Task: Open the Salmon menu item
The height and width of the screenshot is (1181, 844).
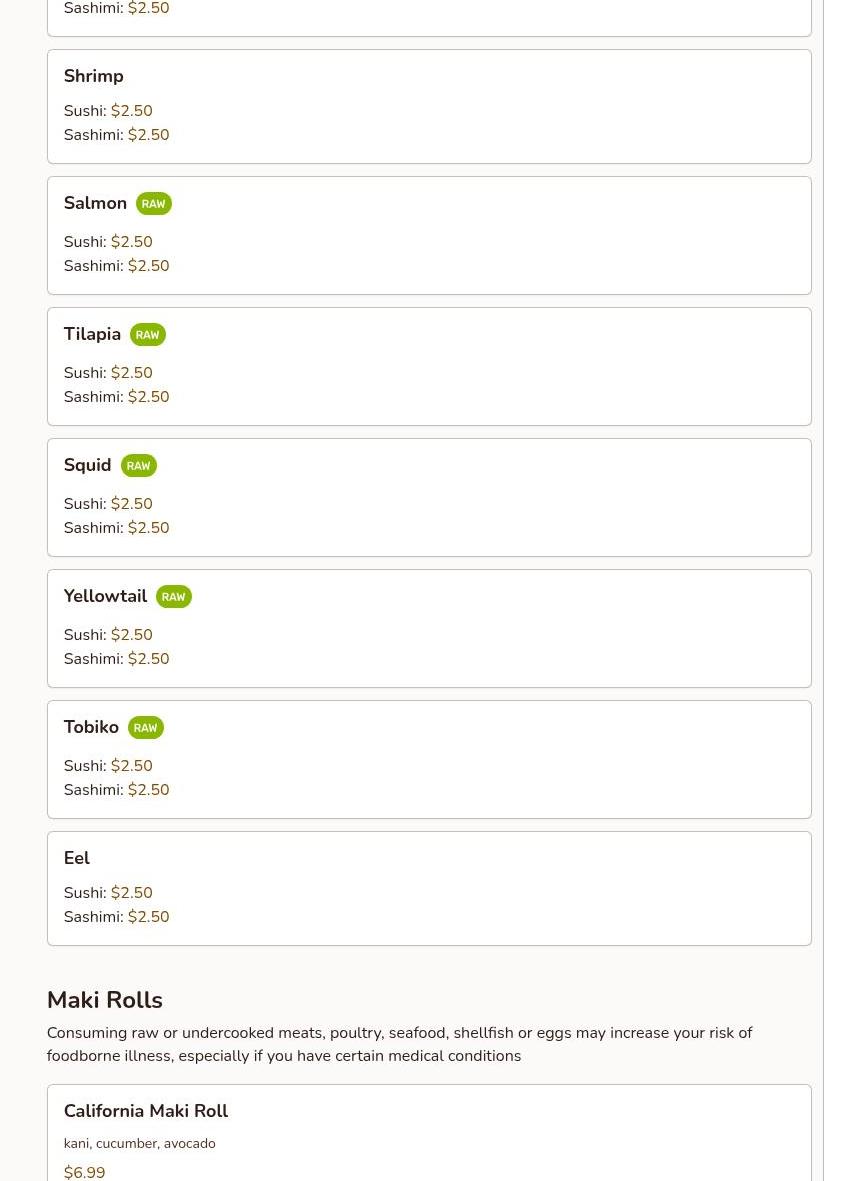Action: pyautogui.click(x=95, y=203)
